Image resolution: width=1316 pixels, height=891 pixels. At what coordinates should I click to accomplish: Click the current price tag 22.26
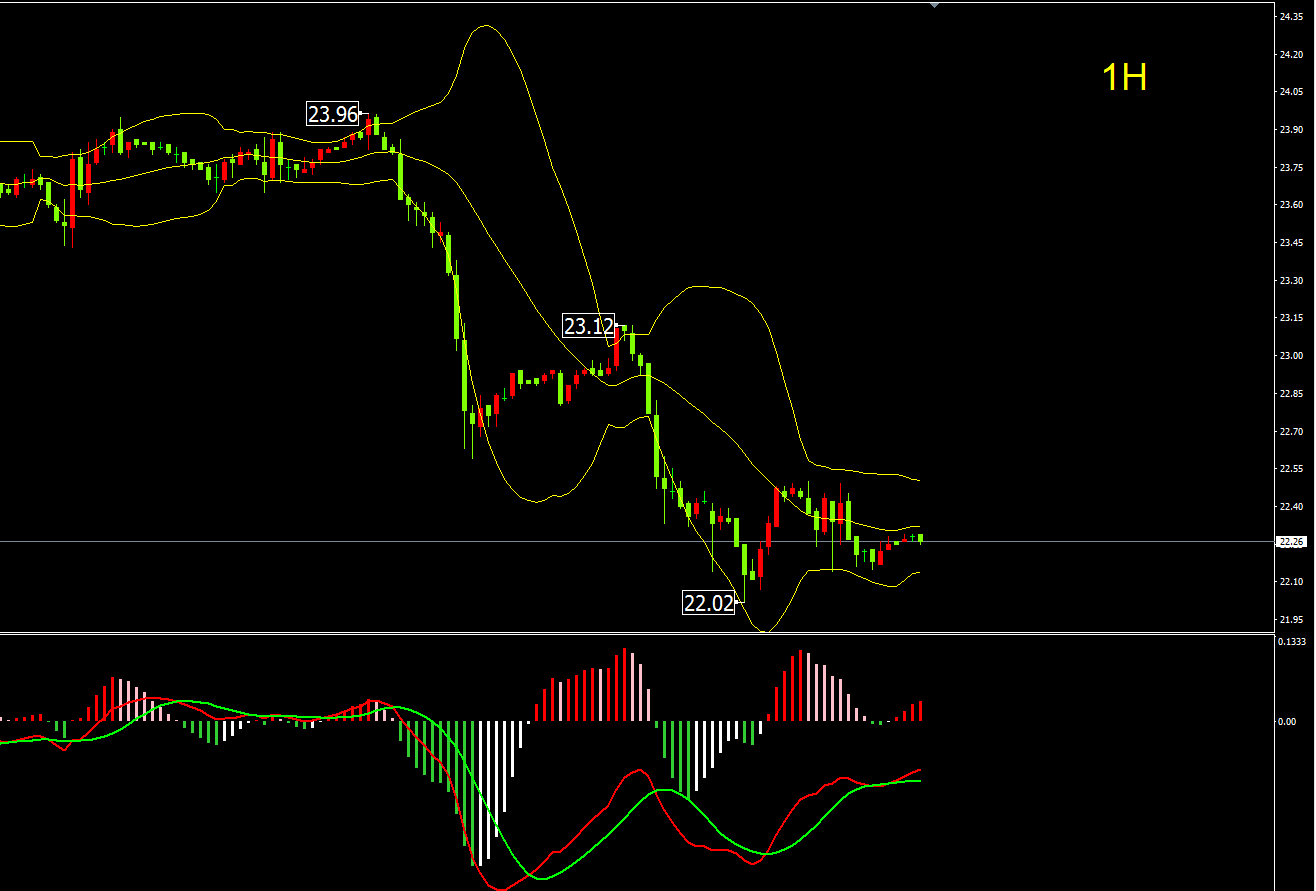(1291, 542)
